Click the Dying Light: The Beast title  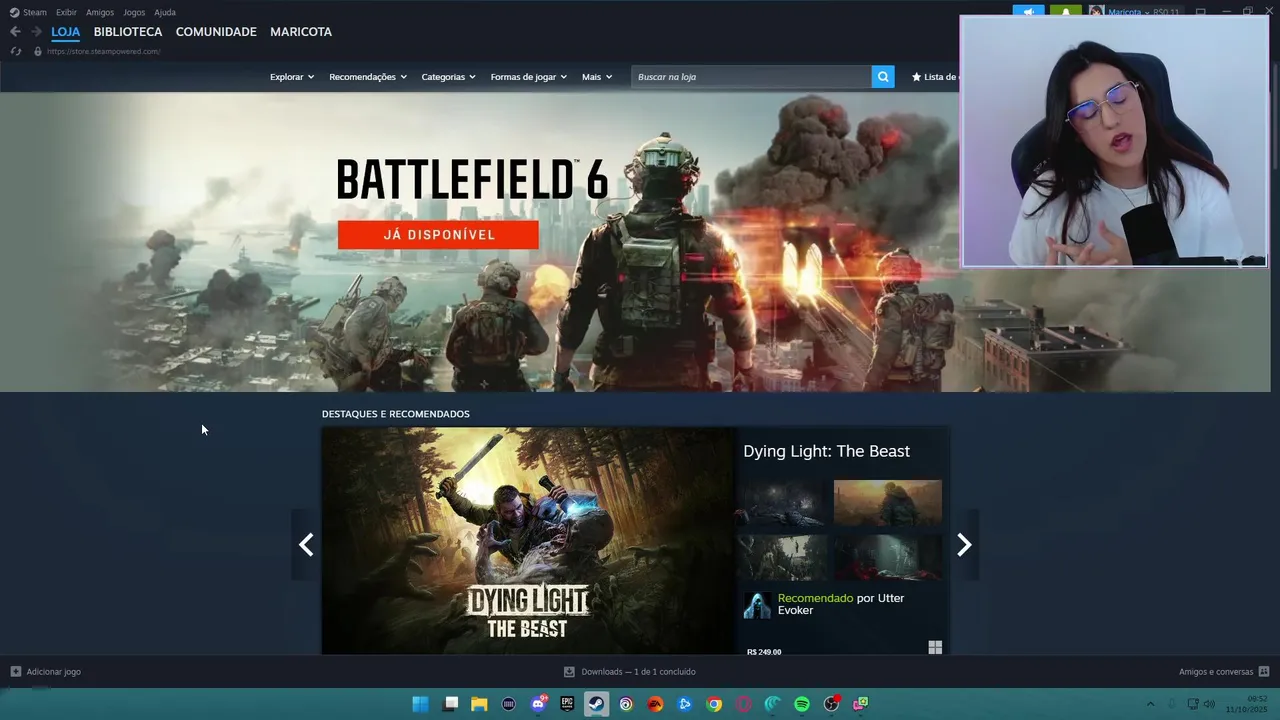pos(826,451)
